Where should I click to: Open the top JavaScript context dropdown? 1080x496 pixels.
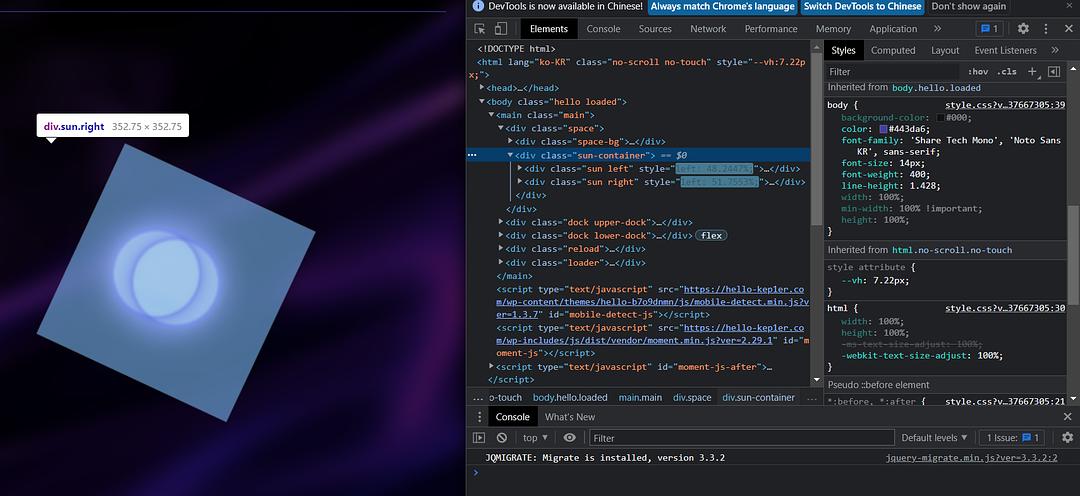tap(535, 437)
